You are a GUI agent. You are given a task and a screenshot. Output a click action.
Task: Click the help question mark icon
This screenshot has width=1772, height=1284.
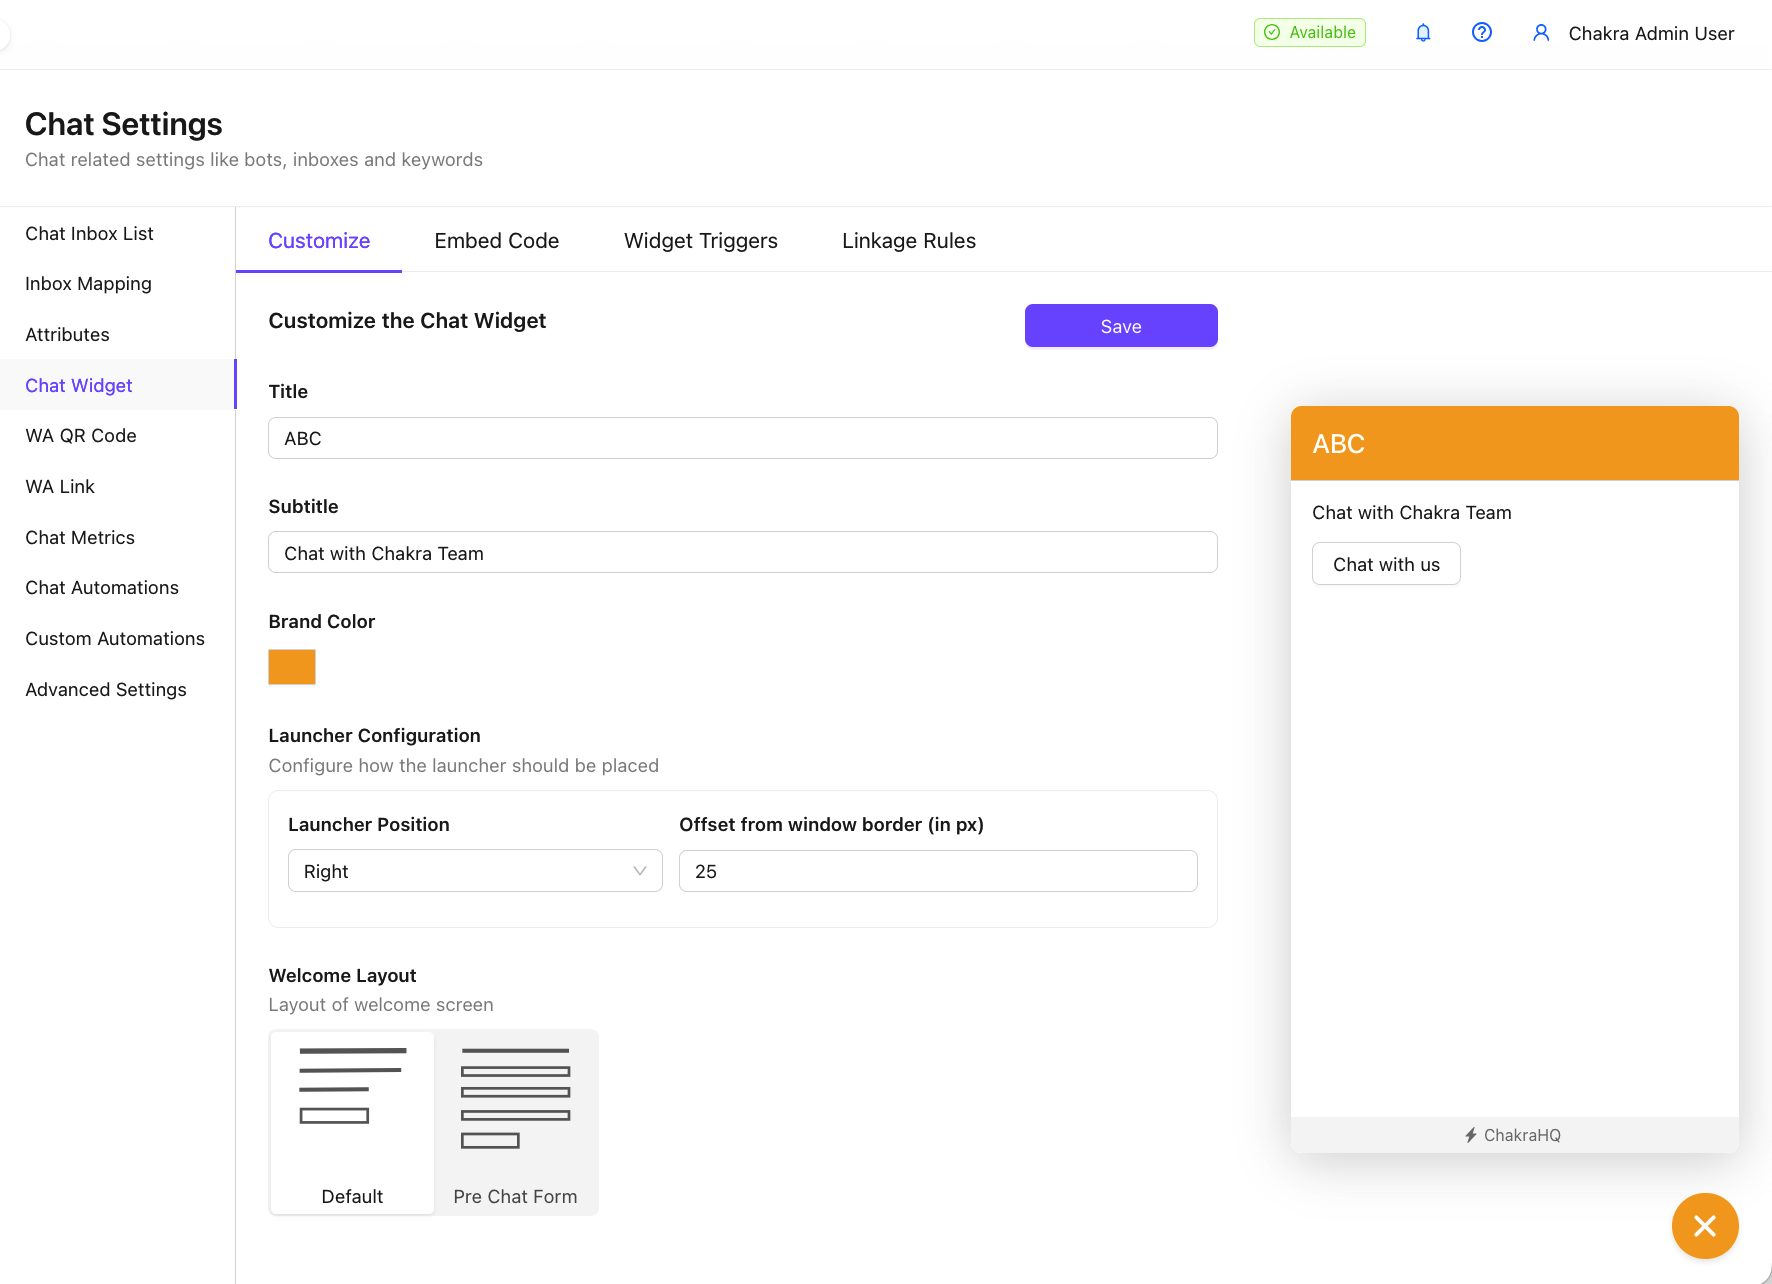coord(1482,33)
